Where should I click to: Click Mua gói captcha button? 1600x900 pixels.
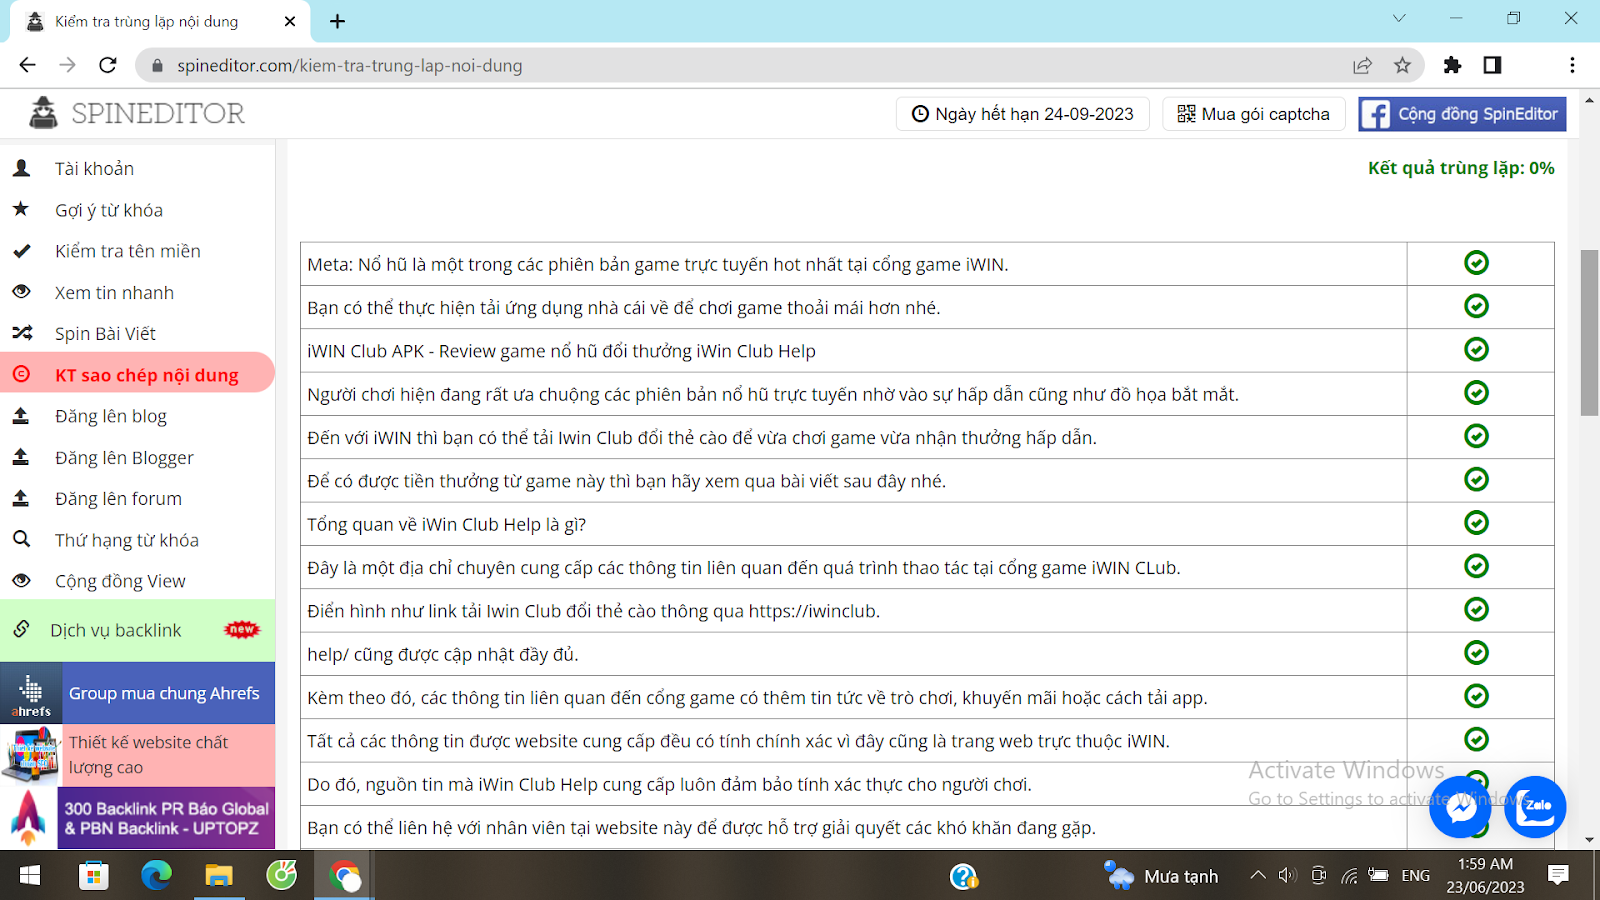click(x=1253, y=114)
